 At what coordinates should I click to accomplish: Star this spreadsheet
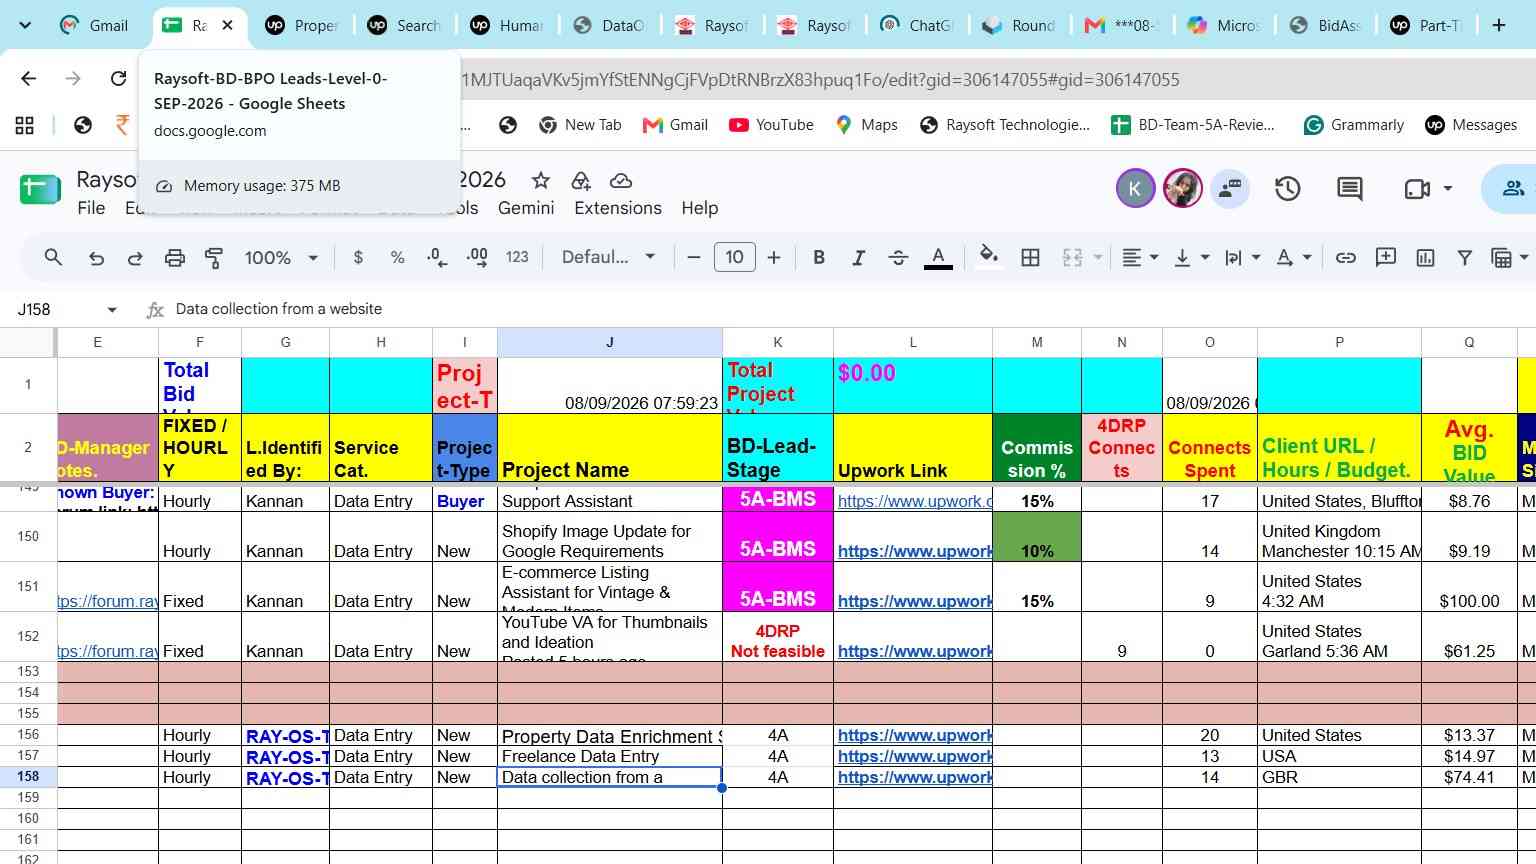click(541, 180)
